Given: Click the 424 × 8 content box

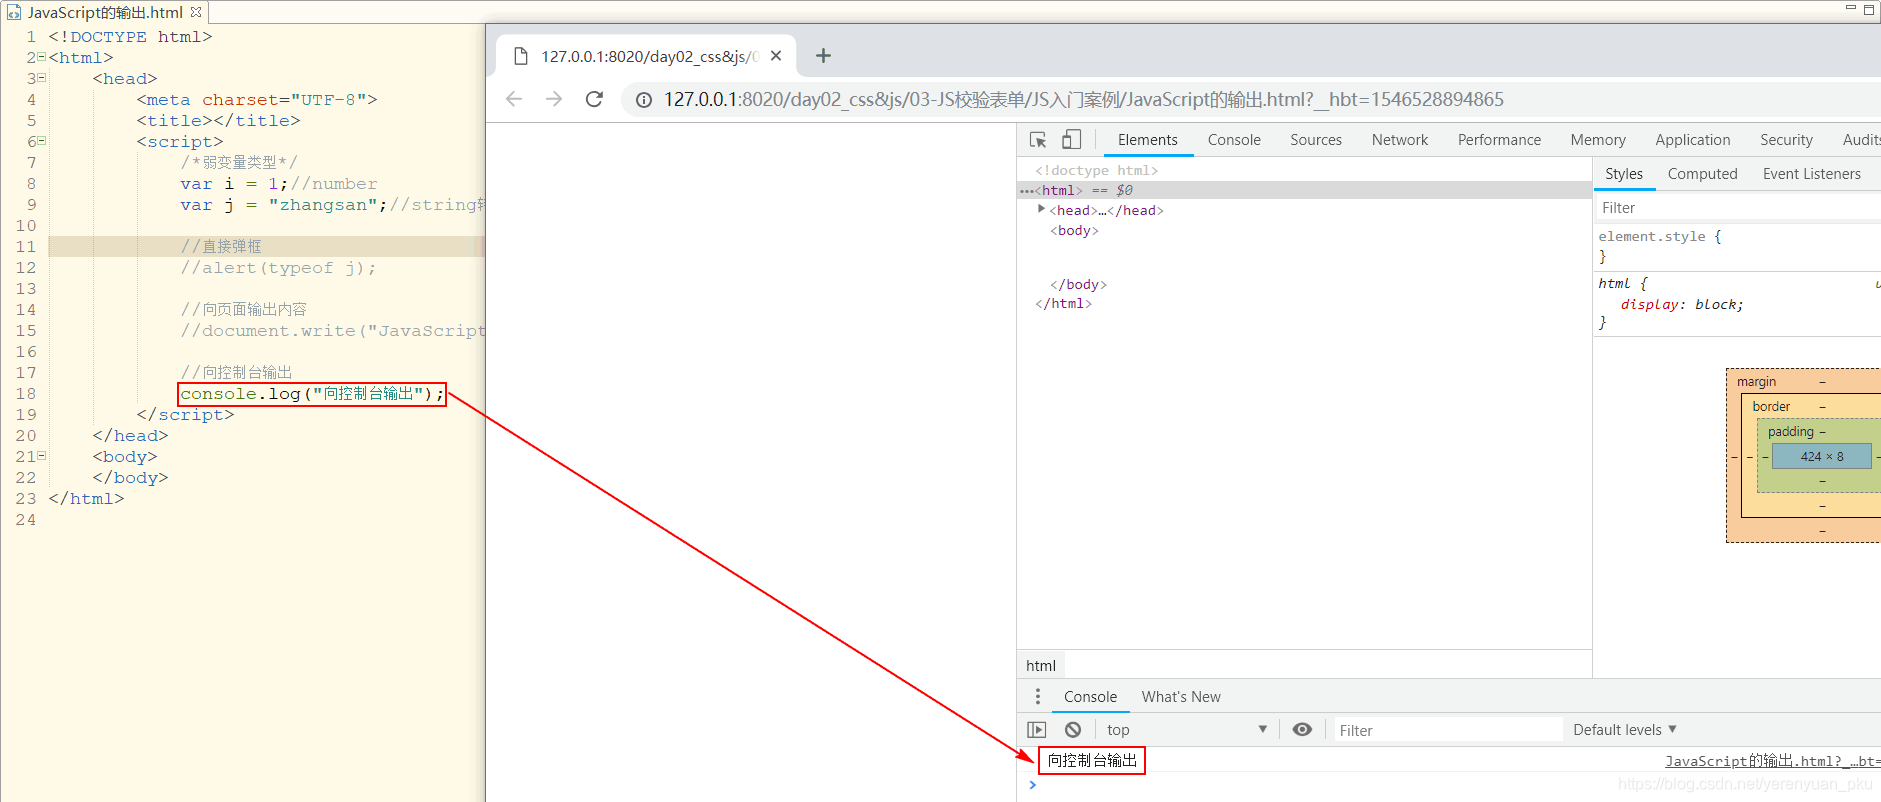Looking at the screenshot, I should pyautogui.click(x=1821, y=456).
